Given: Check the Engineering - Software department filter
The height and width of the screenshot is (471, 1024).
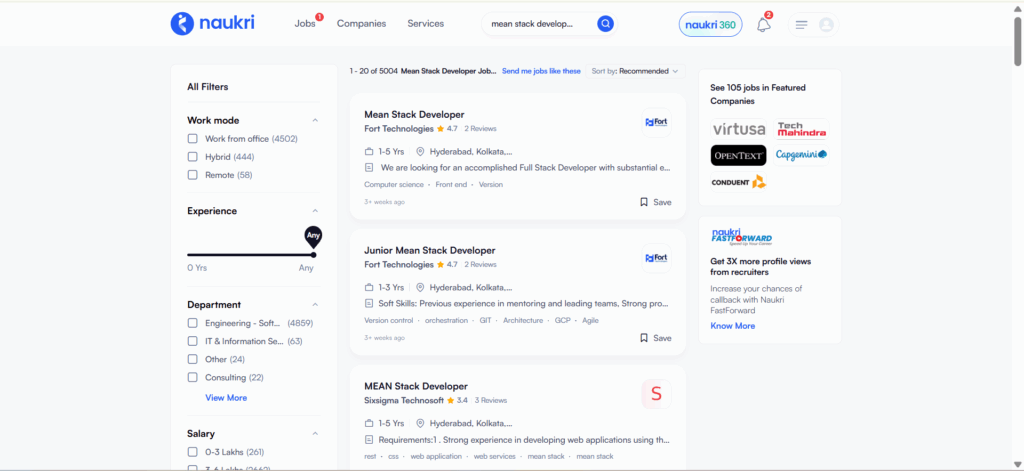Looking at the screenshot, I should pos(193,323).
